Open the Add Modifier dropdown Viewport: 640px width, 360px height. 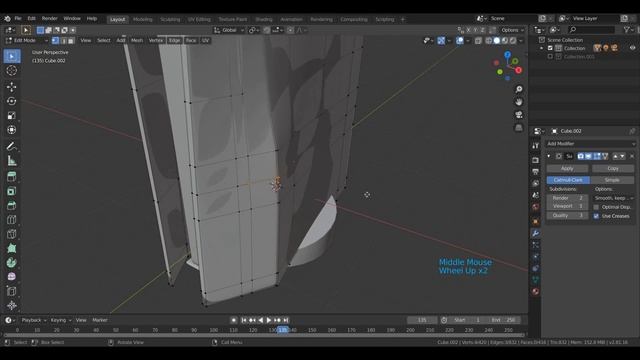(591, 144)
